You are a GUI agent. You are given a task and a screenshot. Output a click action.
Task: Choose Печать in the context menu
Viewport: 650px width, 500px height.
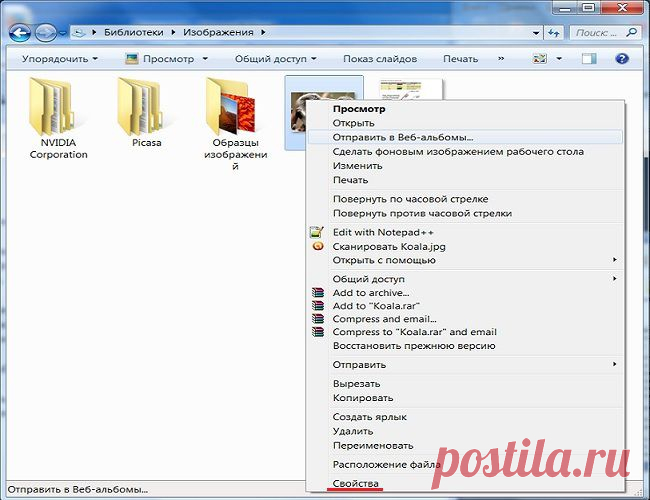pos(465,180)
